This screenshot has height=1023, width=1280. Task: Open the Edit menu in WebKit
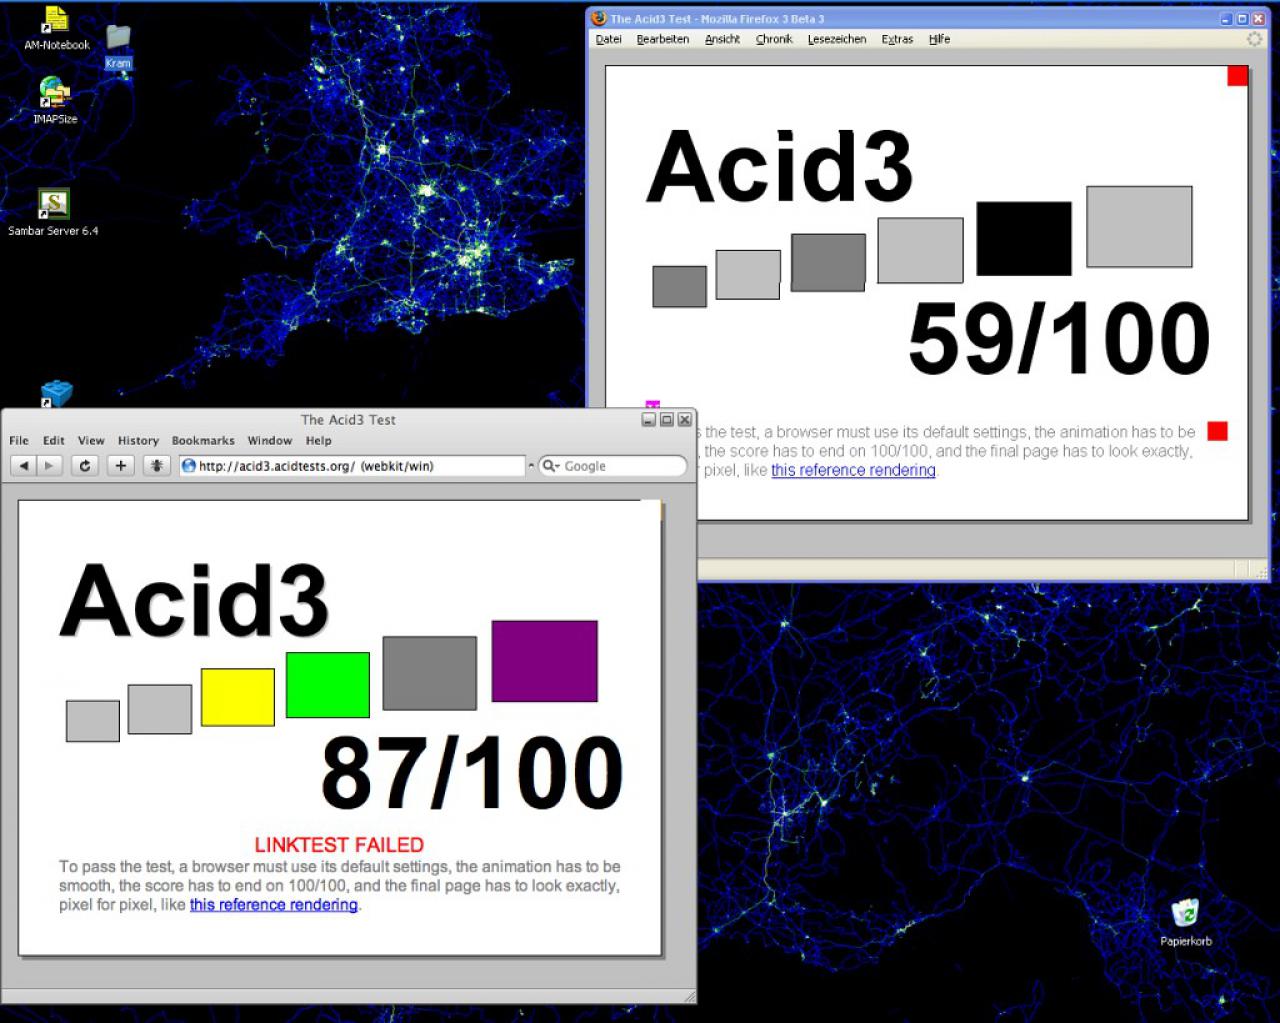pos(54,440)
